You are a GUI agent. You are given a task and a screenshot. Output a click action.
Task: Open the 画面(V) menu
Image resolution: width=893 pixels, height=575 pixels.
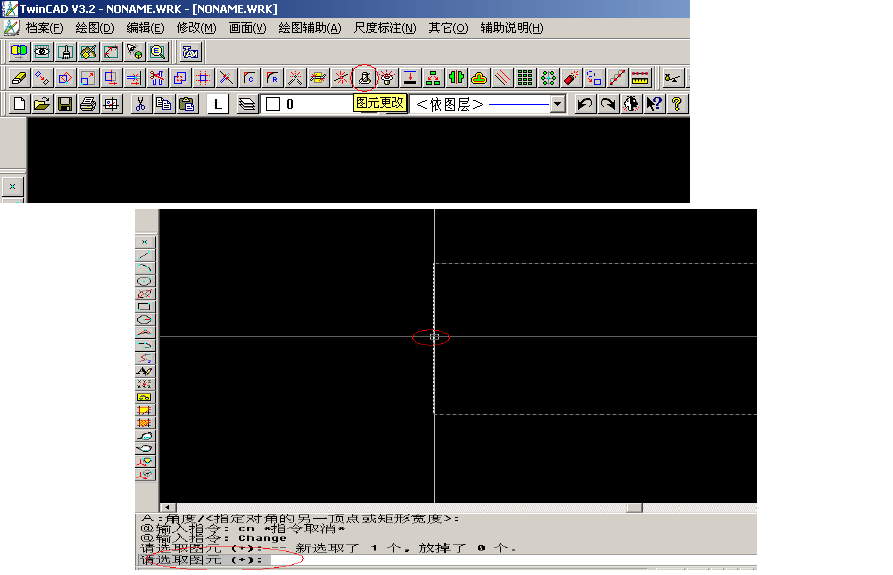click(x=248, y=28)
